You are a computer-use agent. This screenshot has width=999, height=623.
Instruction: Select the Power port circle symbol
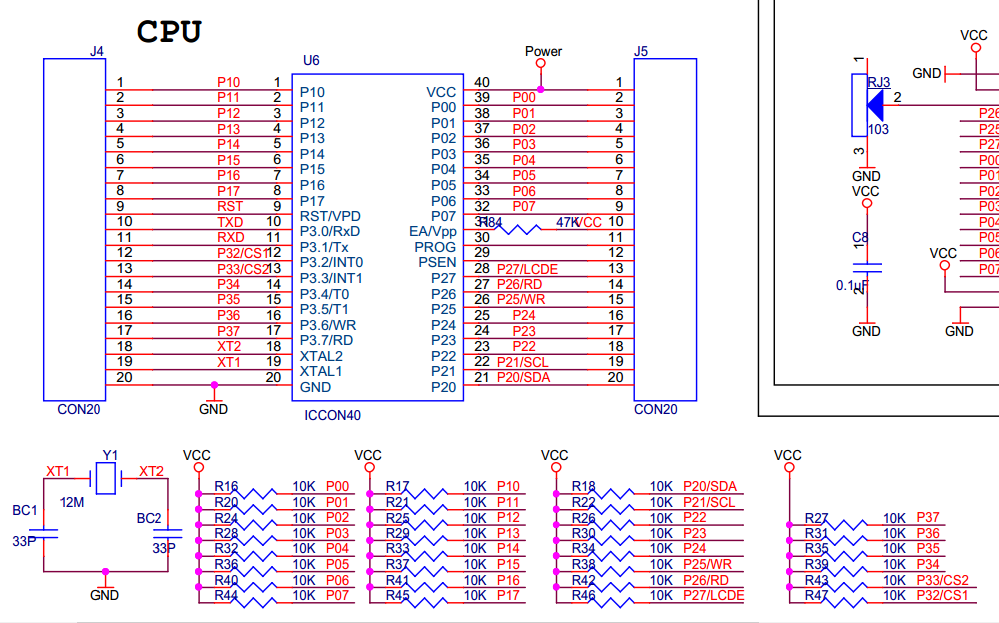tap(541, 64)
